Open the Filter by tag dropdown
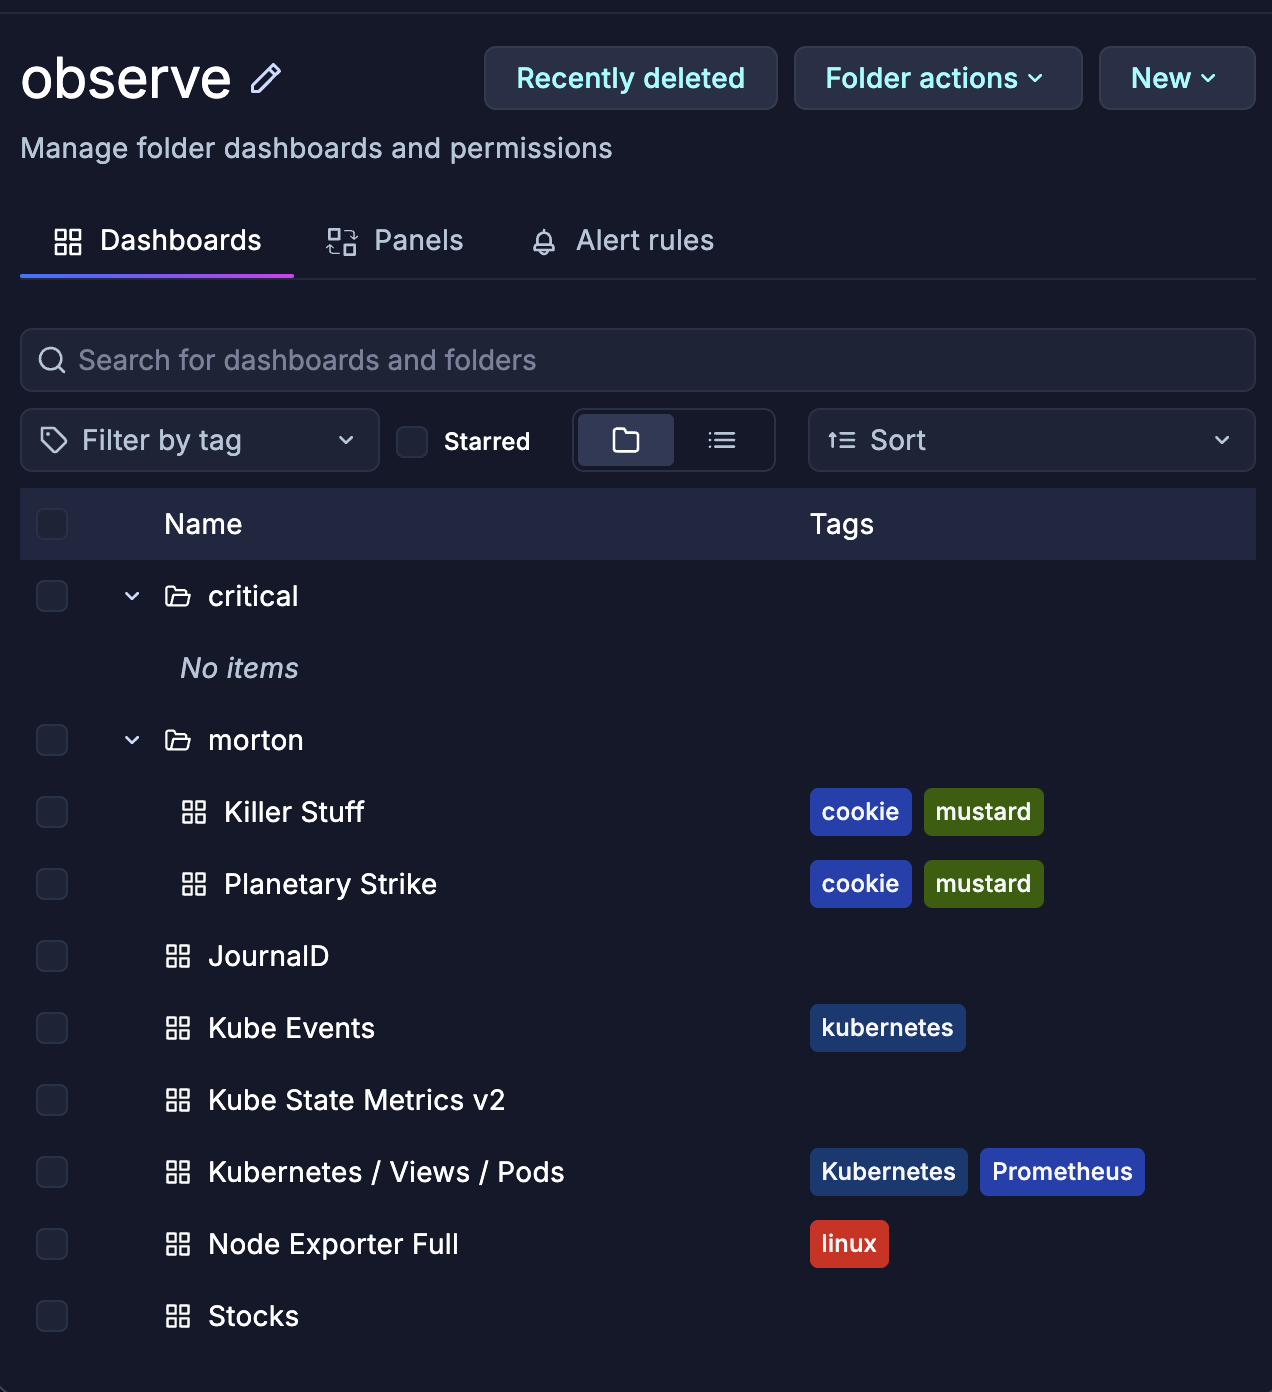The height and width of the screenshot is (1392, 1272). [x=200, y=440]
